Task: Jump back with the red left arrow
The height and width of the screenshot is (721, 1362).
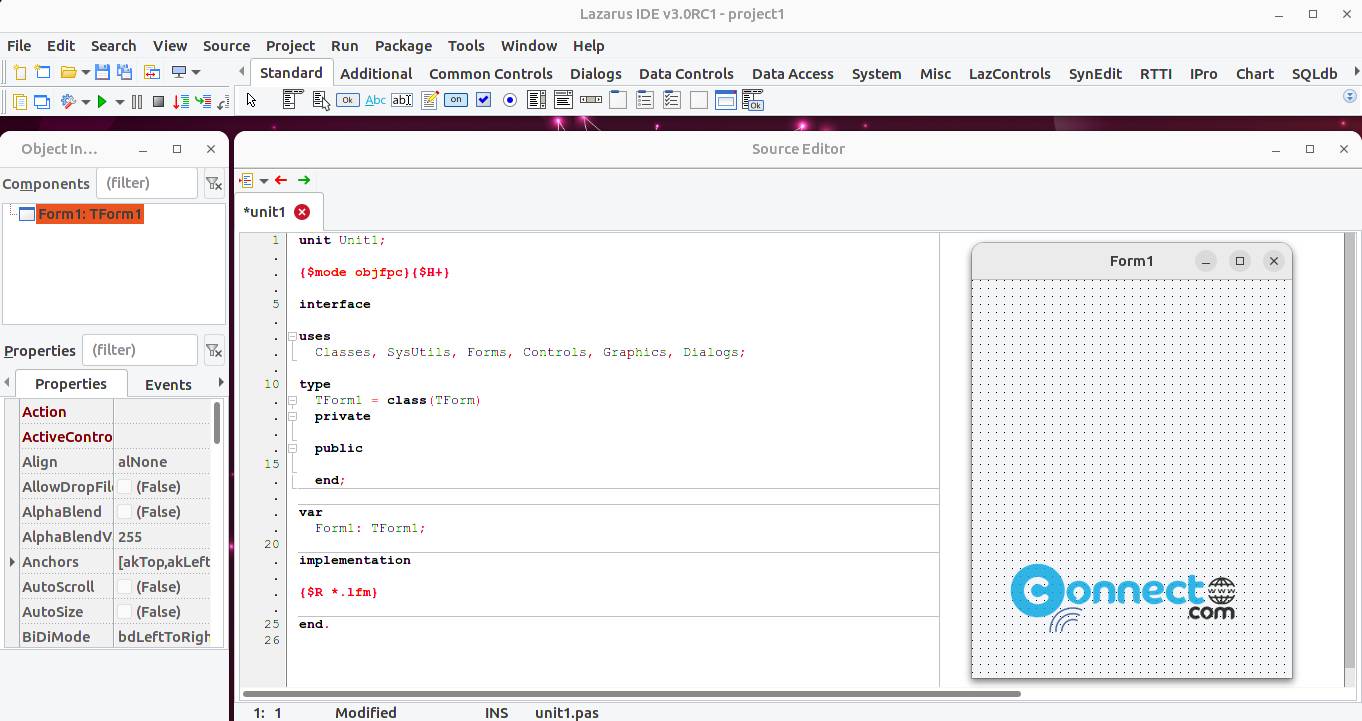Action: 281,180
